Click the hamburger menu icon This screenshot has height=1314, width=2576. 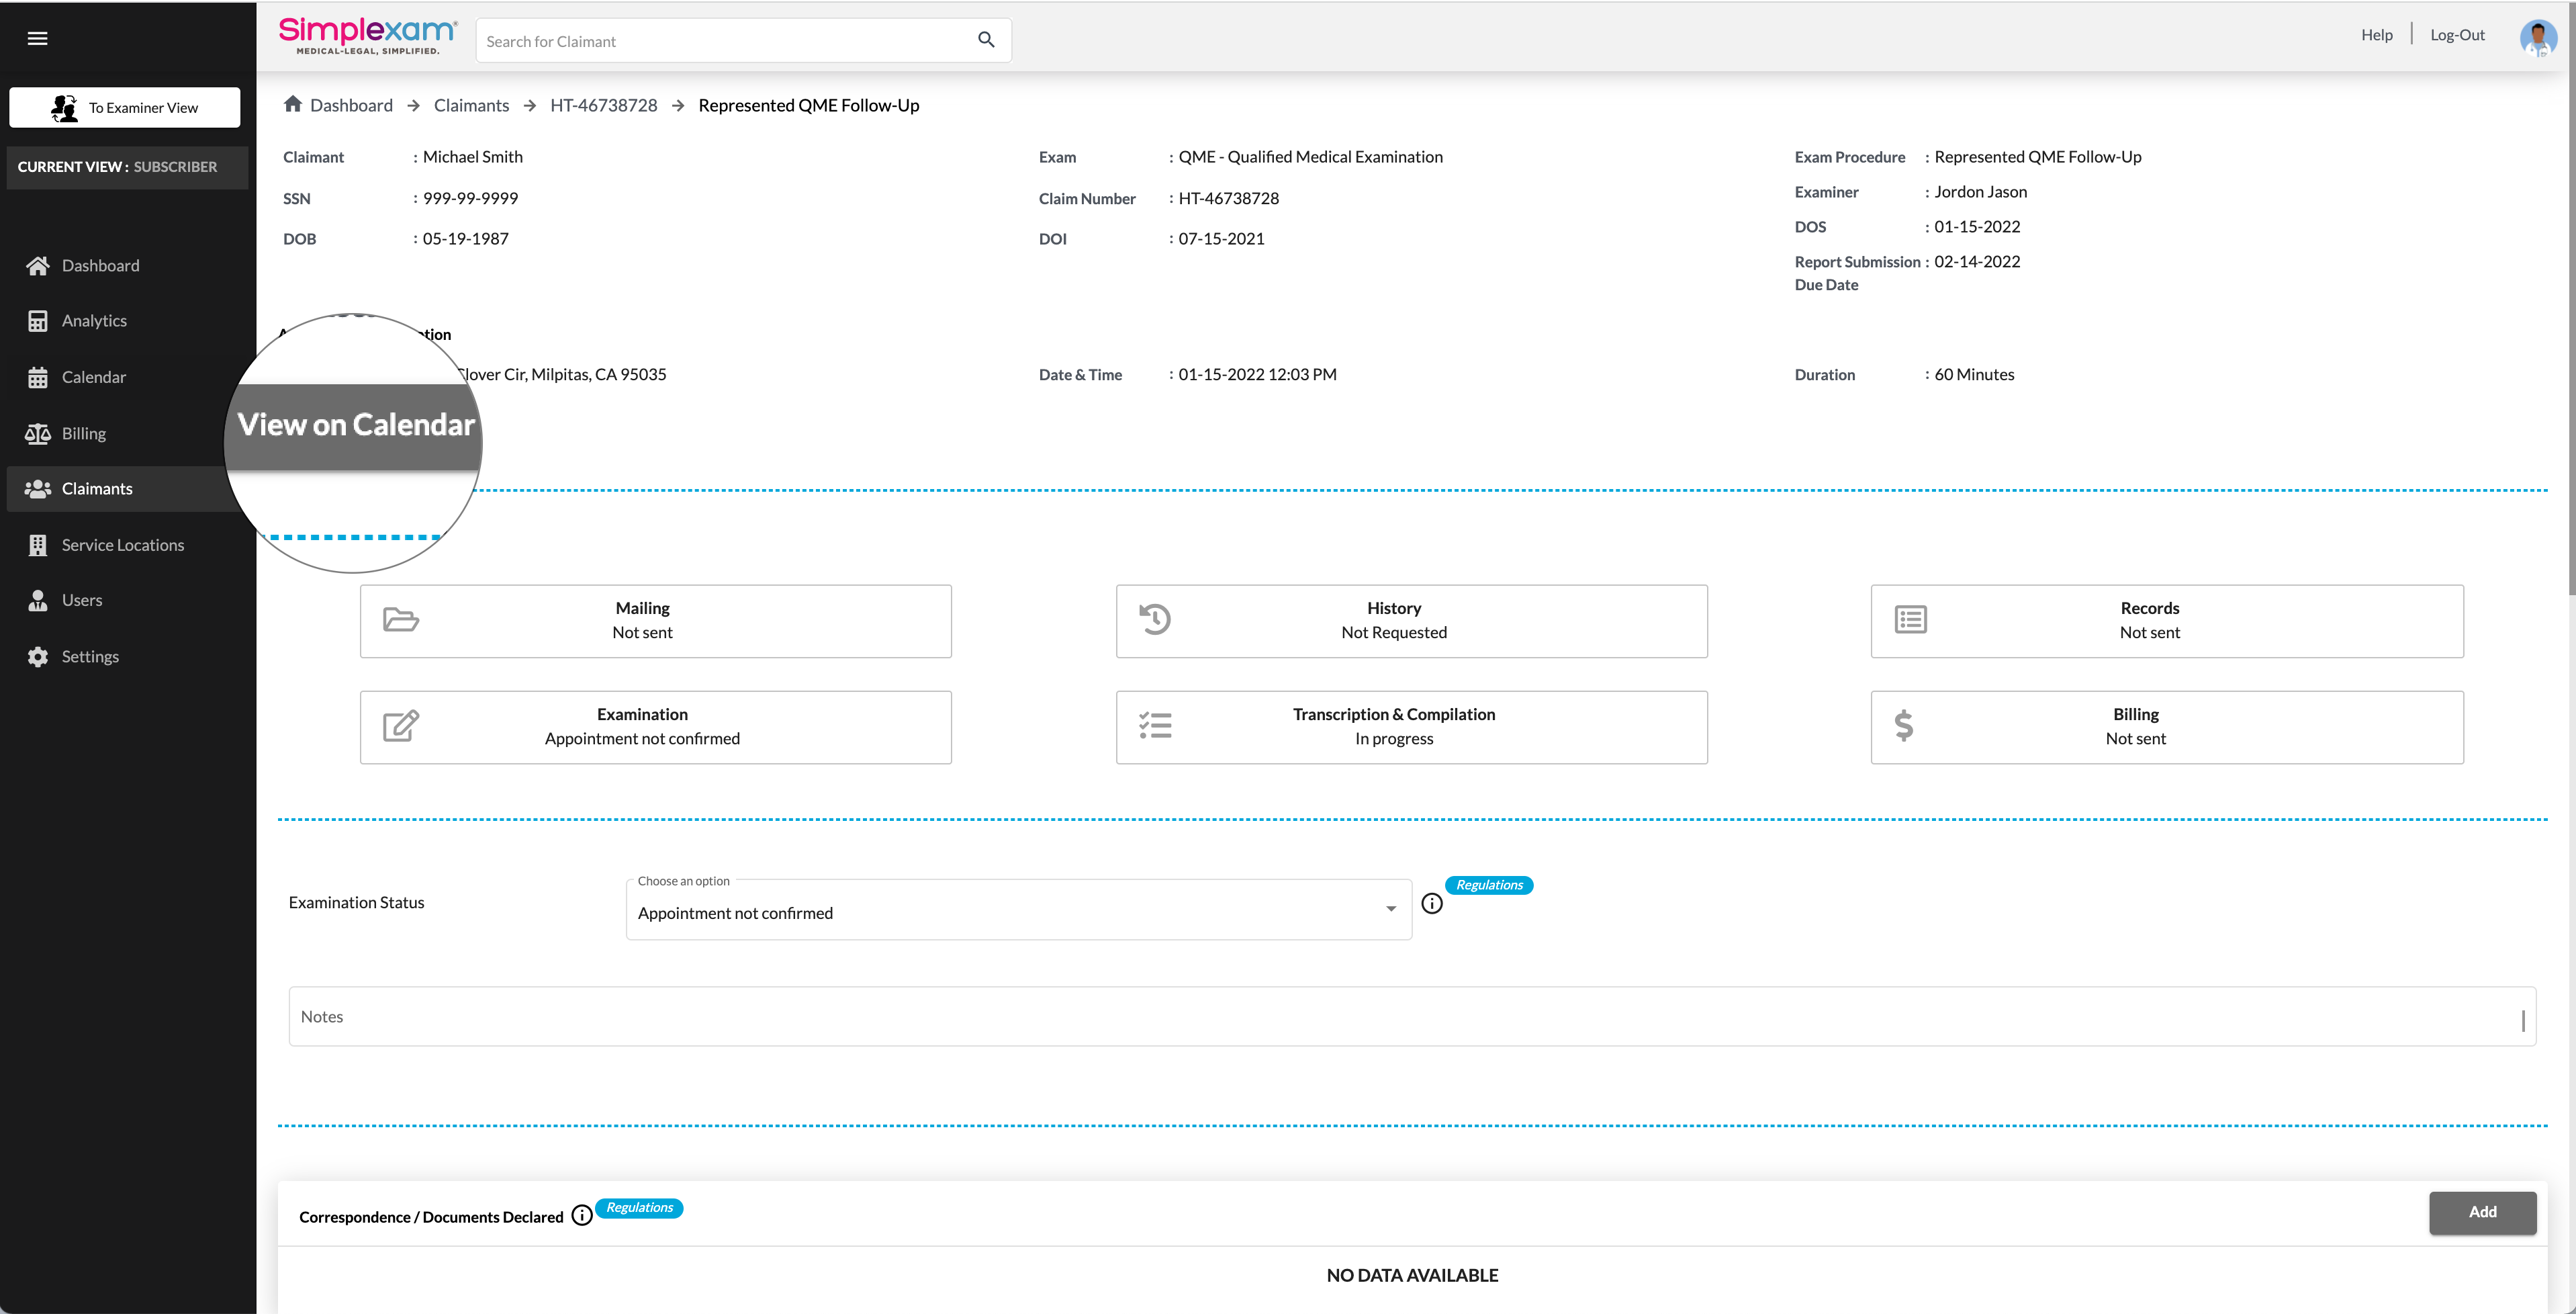[x=37, y=38]
